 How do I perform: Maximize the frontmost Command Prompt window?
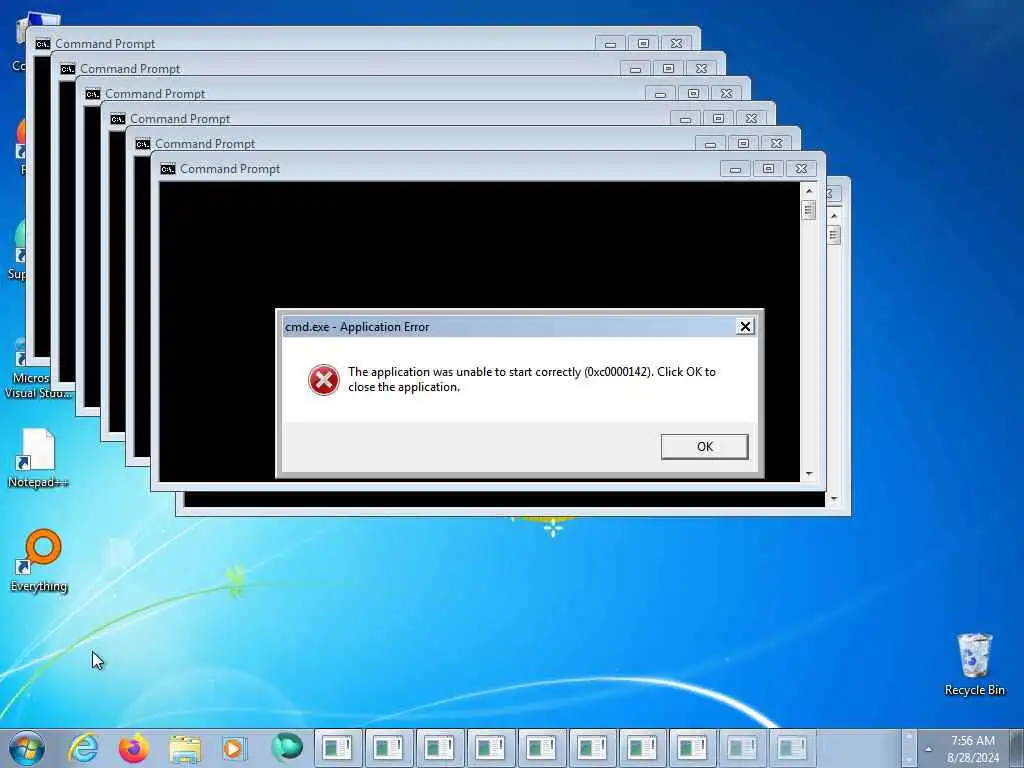tap(768, 169)
